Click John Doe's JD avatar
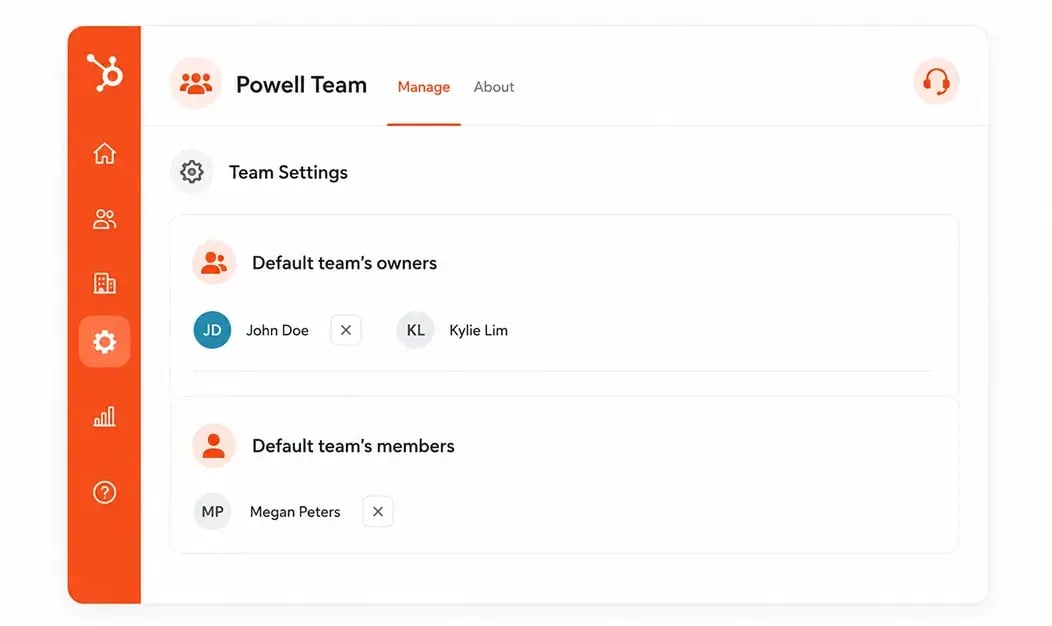The width and height of the screenshot is (1052, 626). pyautogui.click(x=212, y=330)
